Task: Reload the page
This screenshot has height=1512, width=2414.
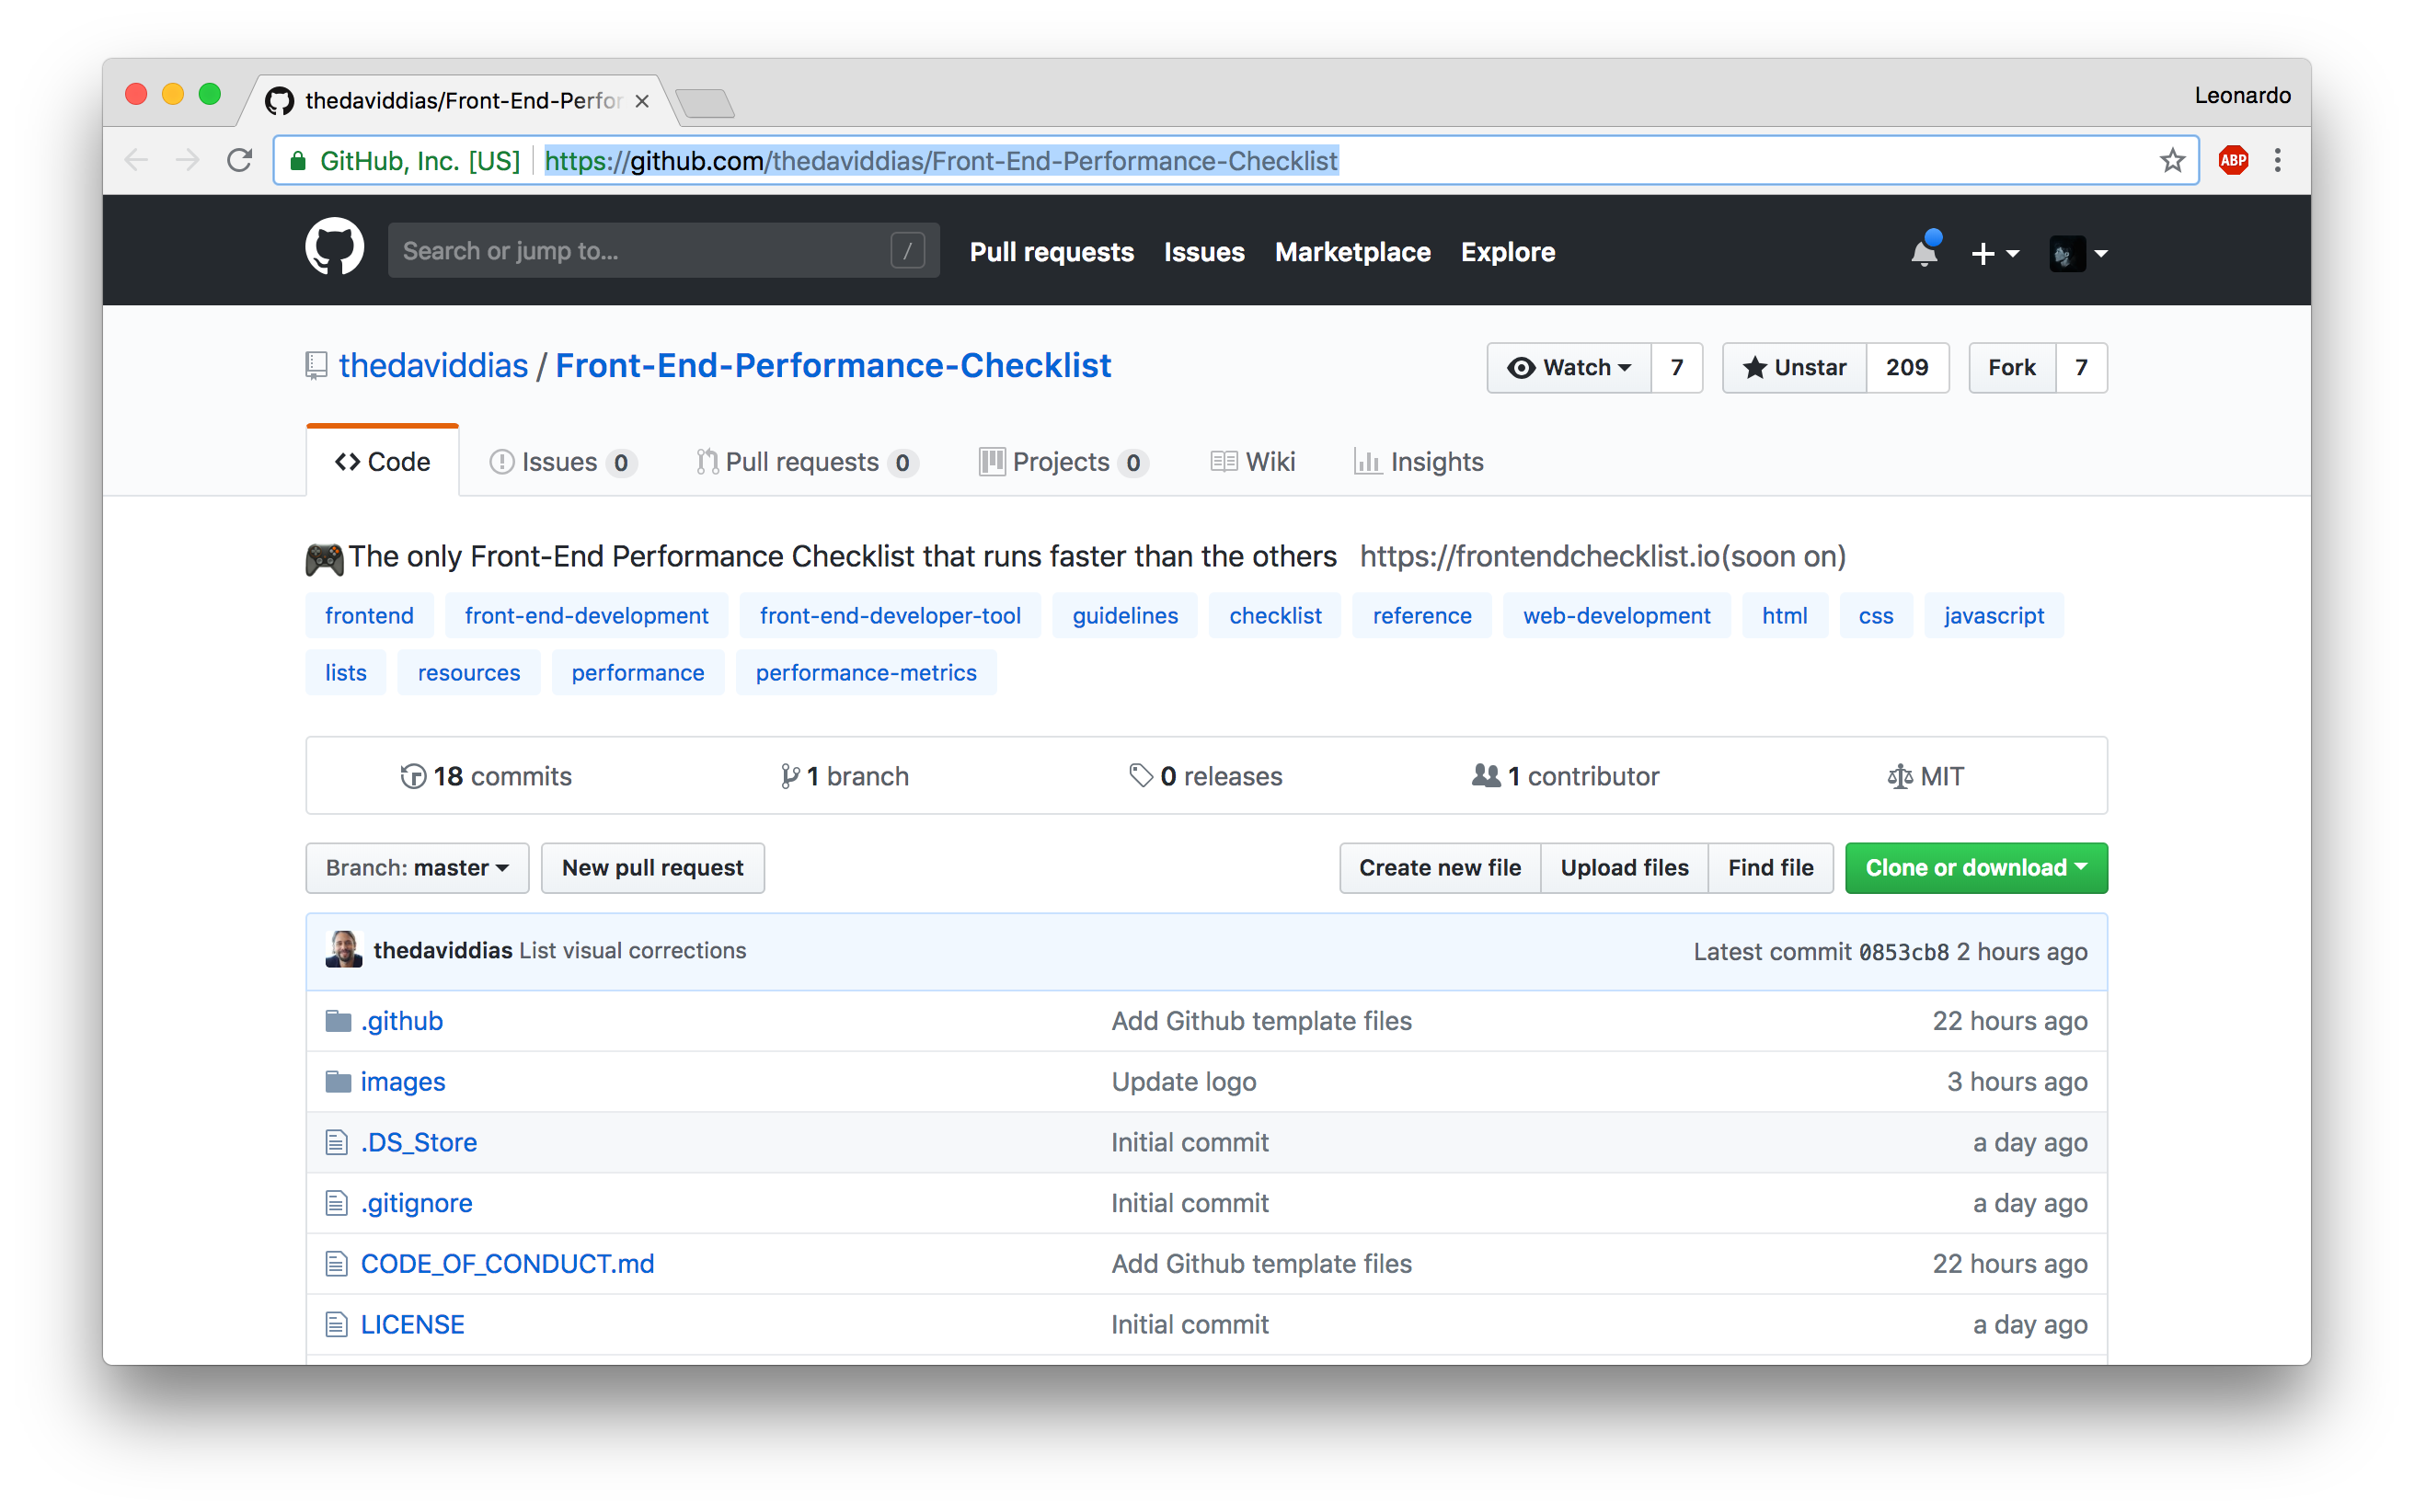Action: (239, 160)
